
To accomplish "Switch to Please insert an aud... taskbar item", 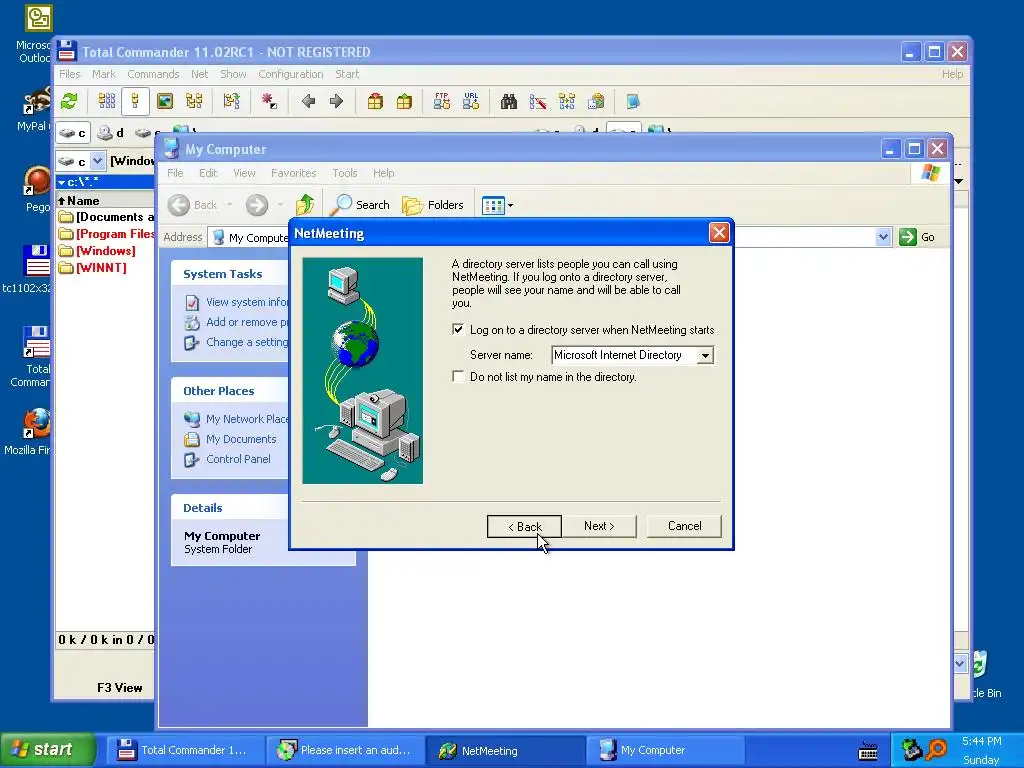I will click(x=345, y=750).
